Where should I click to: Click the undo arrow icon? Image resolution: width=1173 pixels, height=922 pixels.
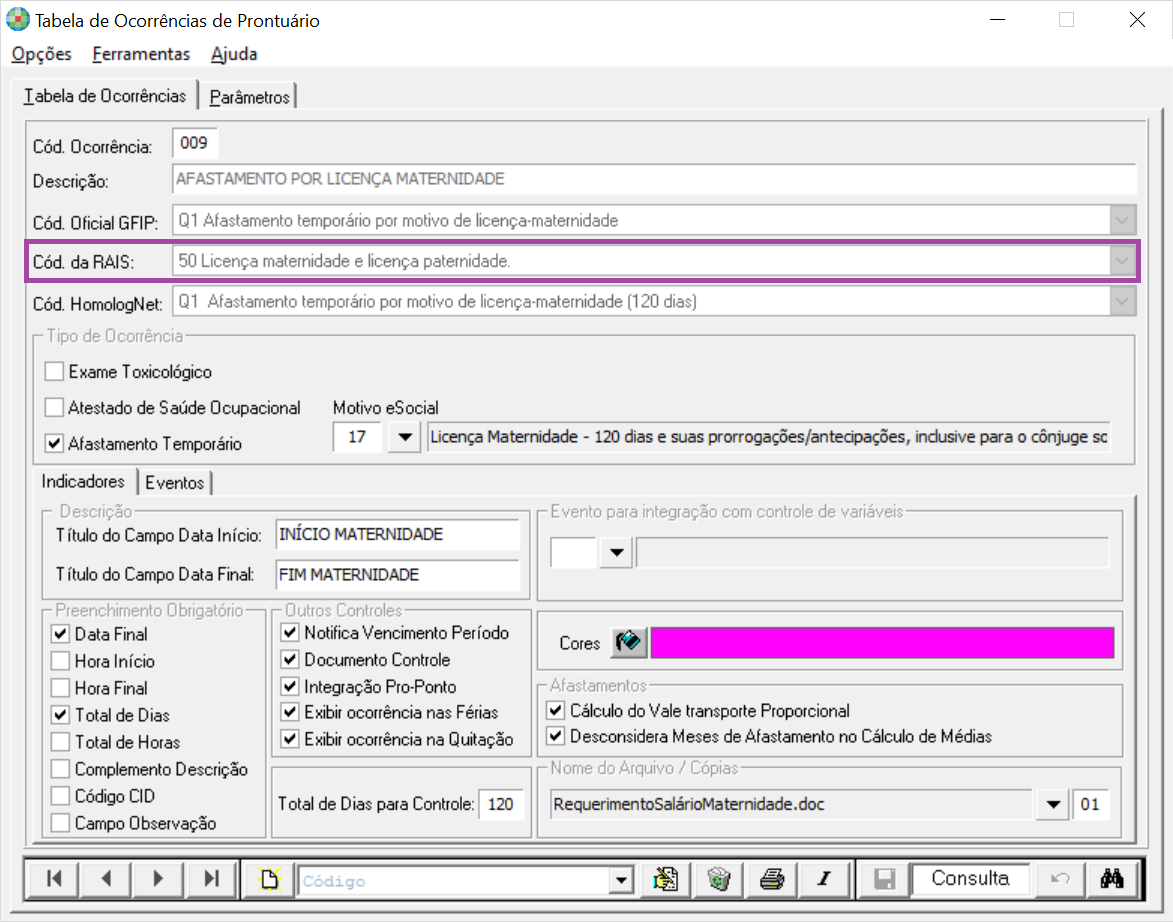point(1060,879)
